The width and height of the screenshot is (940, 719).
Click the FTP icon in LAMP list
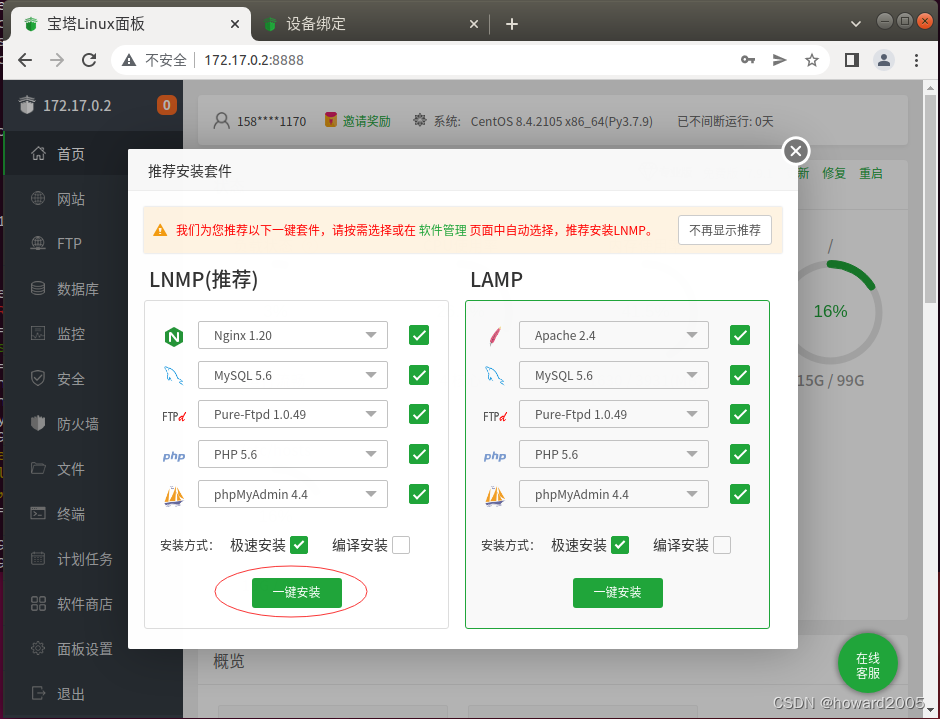pos(495,416)
